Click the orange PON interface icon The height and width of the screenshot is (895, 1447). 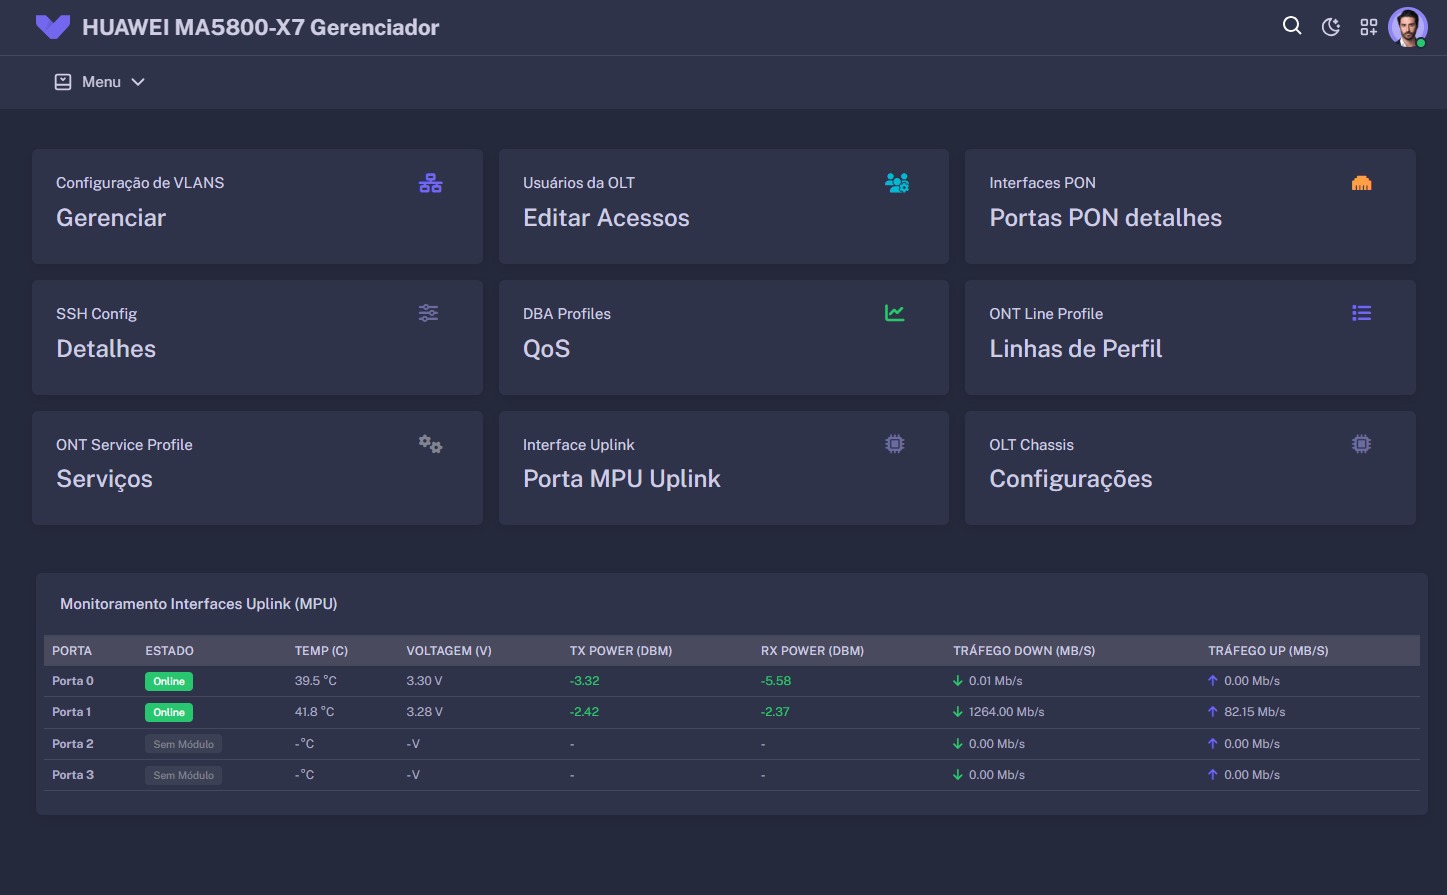[x=1361, y=183]
